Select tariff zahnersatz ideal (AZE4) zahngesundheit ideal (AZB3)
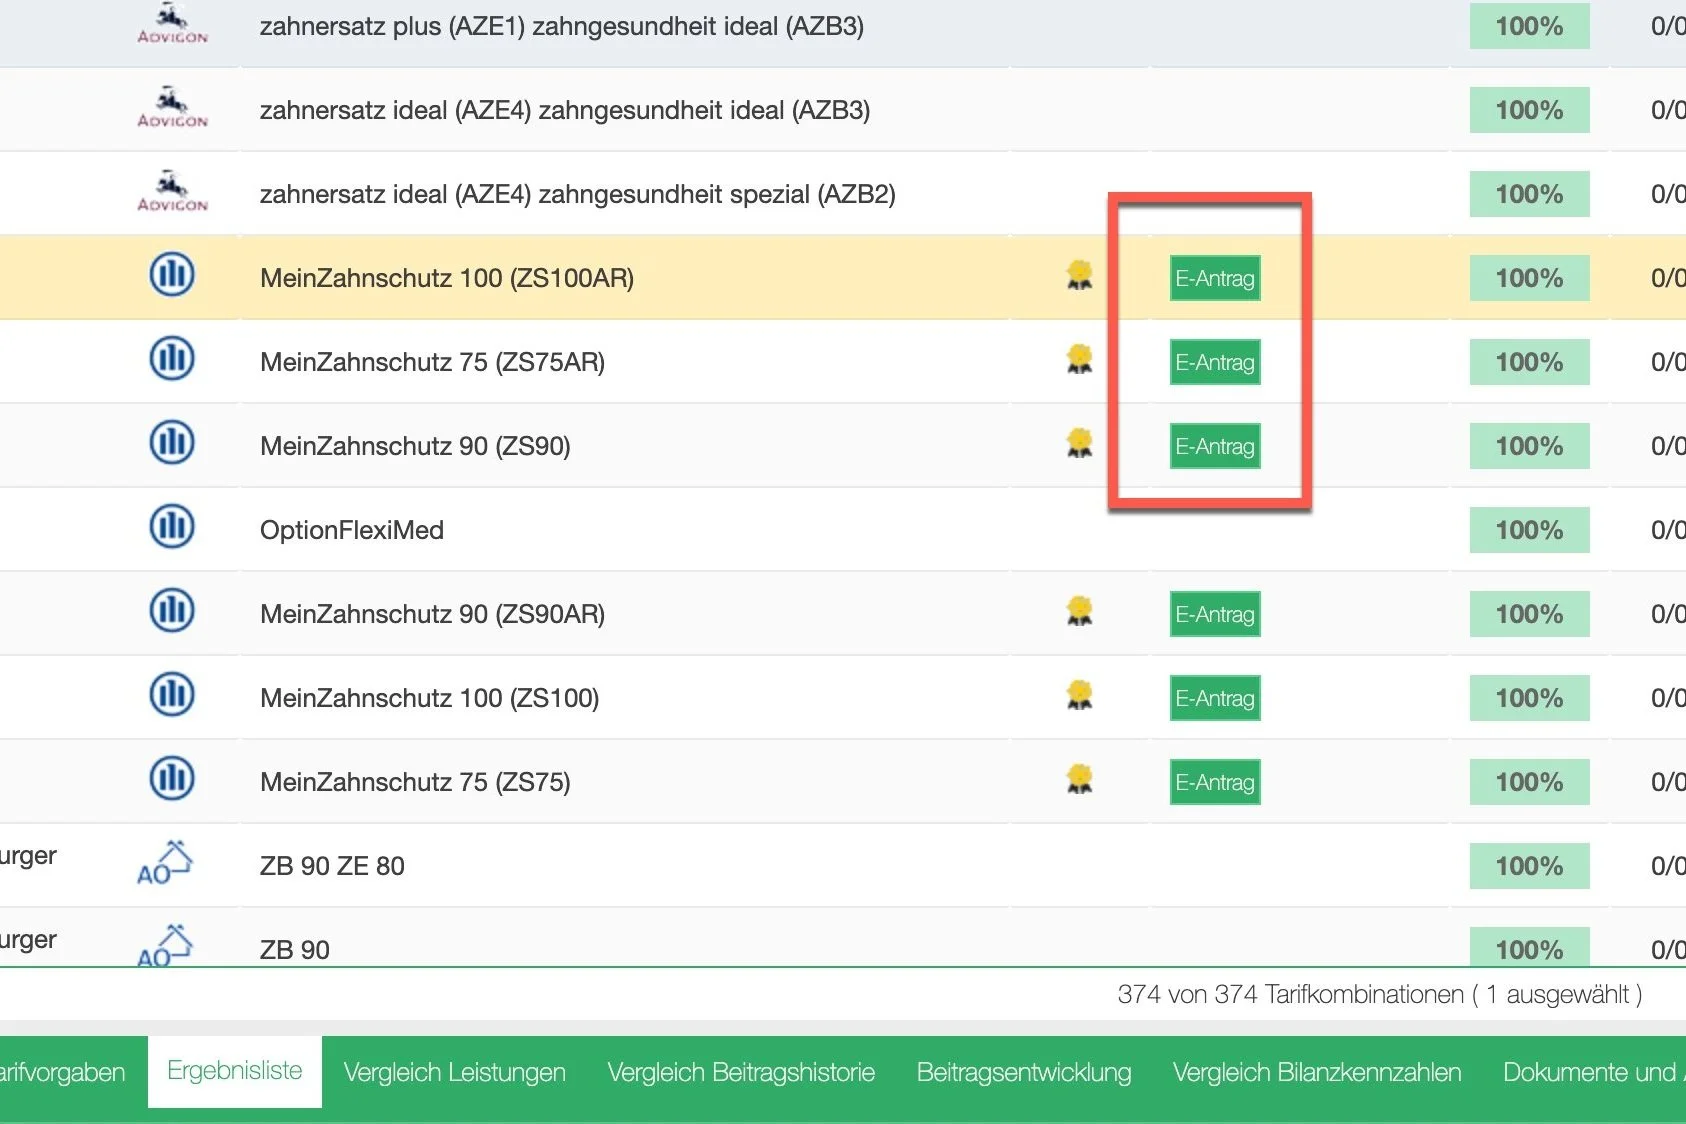Image resolution: width=1686 pixels, height=1124 pixels. pos(565,110)
